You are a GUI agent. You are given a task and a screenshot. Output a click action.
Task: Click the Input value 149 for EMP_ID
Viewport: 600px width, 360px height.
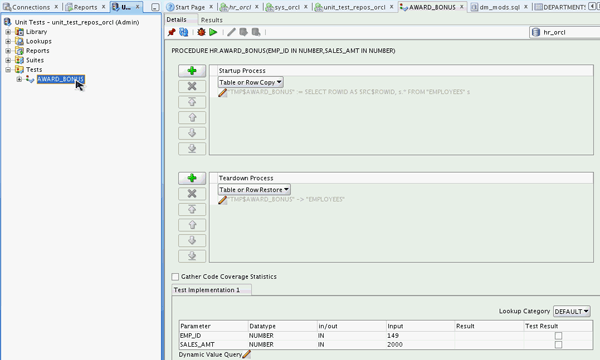point(393,336)
